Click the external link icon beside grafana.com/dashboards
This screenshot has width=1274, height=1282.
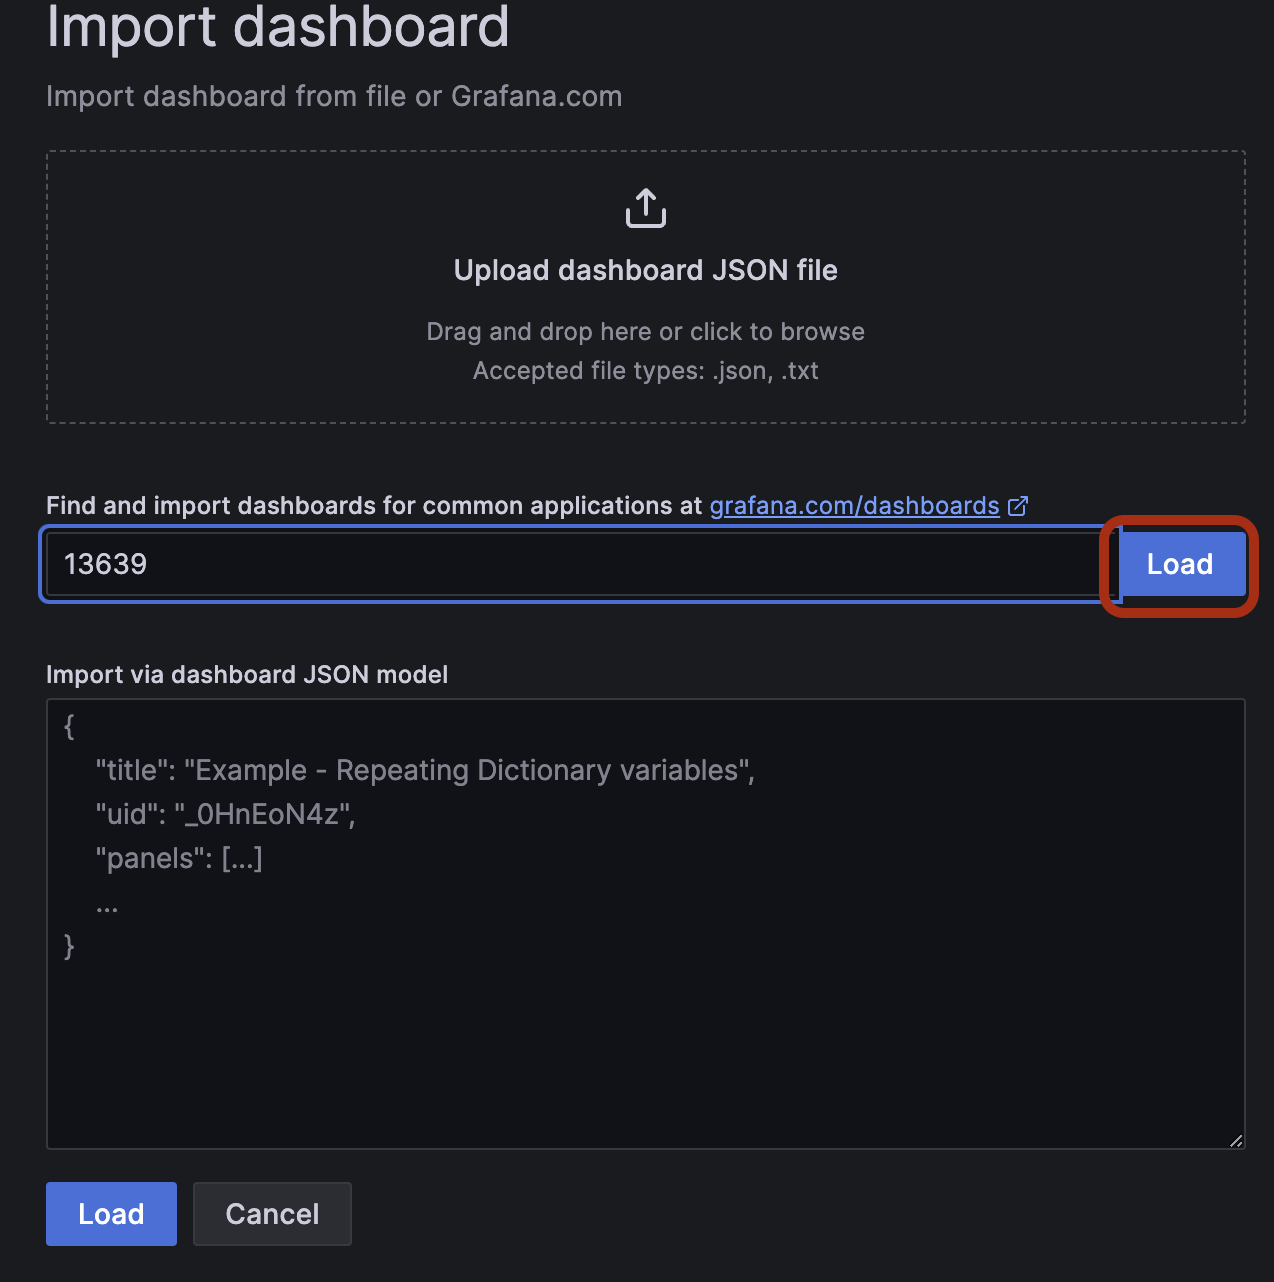pyautogui.click(x=1018, y=506)
